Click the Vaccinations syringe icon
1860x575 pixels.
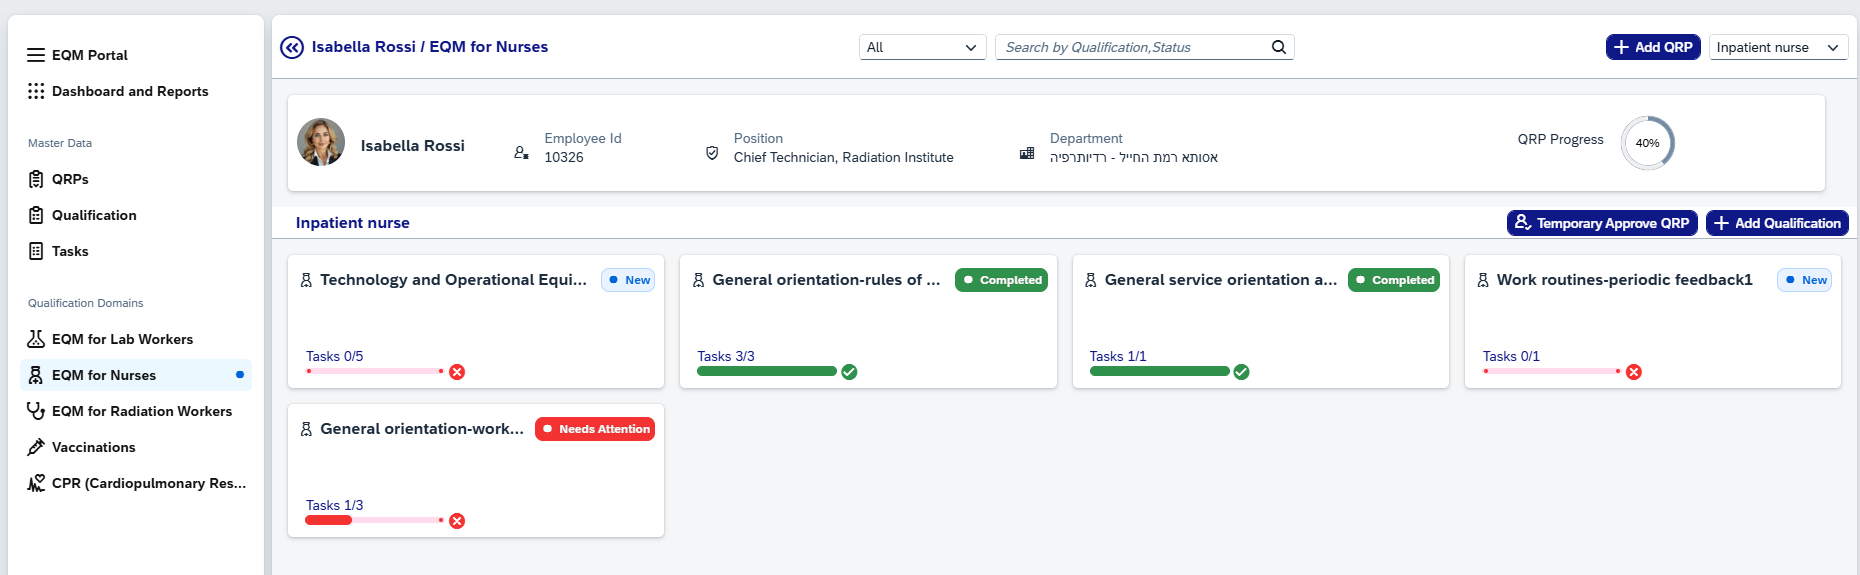[36, 447]
